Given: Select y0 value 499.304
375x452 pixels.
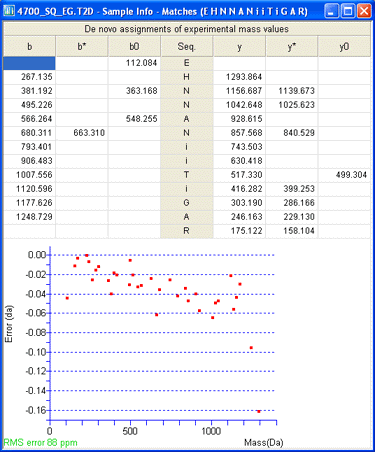Looking at the screenshot, I should (x=351, y=175).
